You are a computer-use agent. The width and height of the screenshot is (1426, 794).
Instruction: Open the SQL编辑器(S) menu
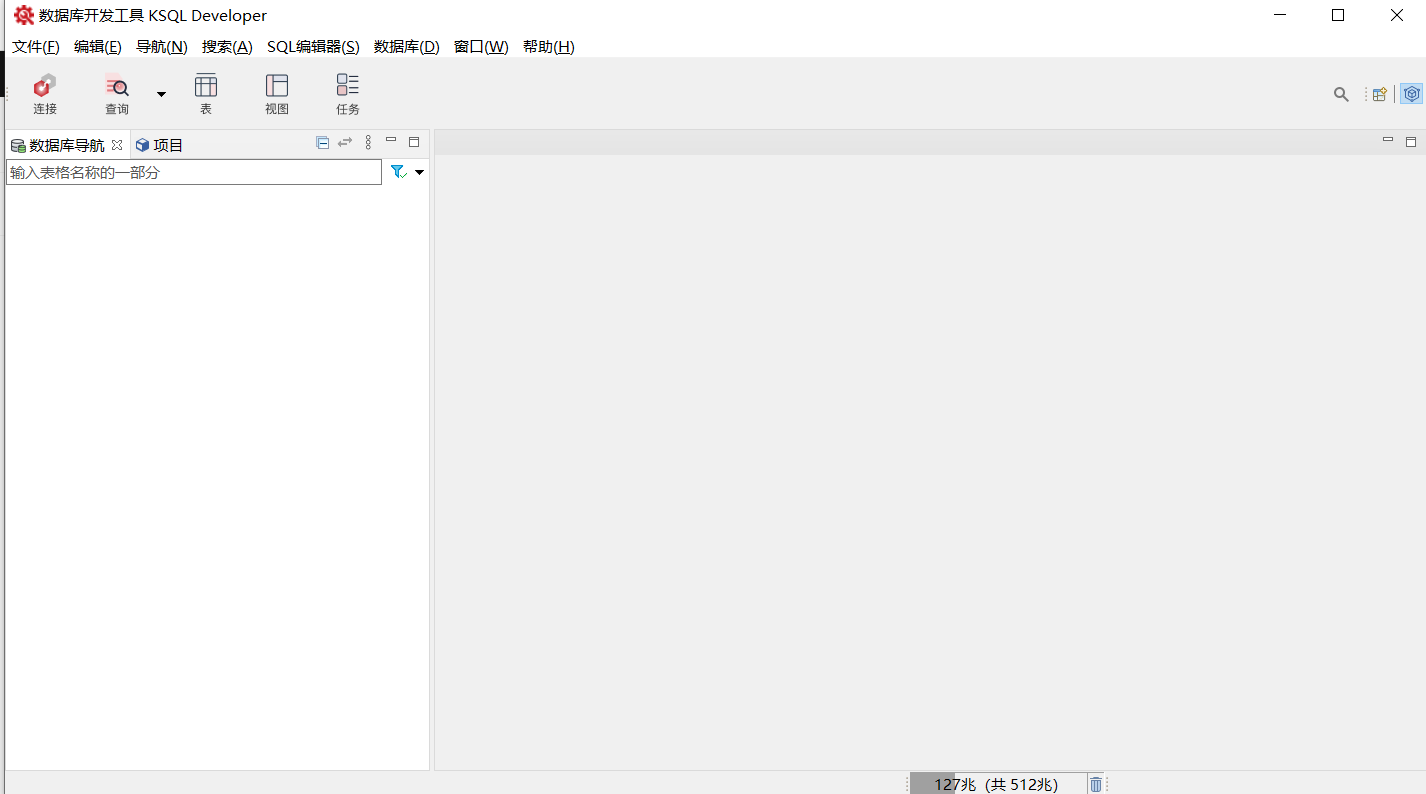pos(312,47)
